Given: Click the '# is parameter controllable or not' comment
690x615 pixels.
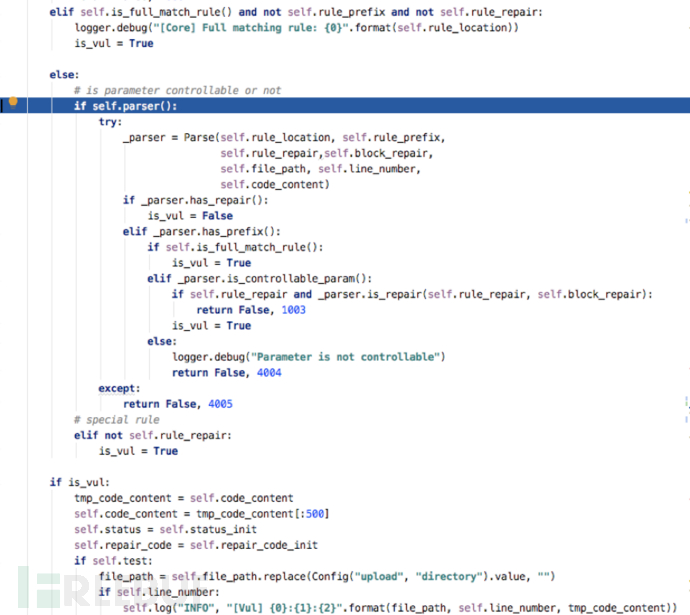Looking at the screenshot, I should 177,90.
